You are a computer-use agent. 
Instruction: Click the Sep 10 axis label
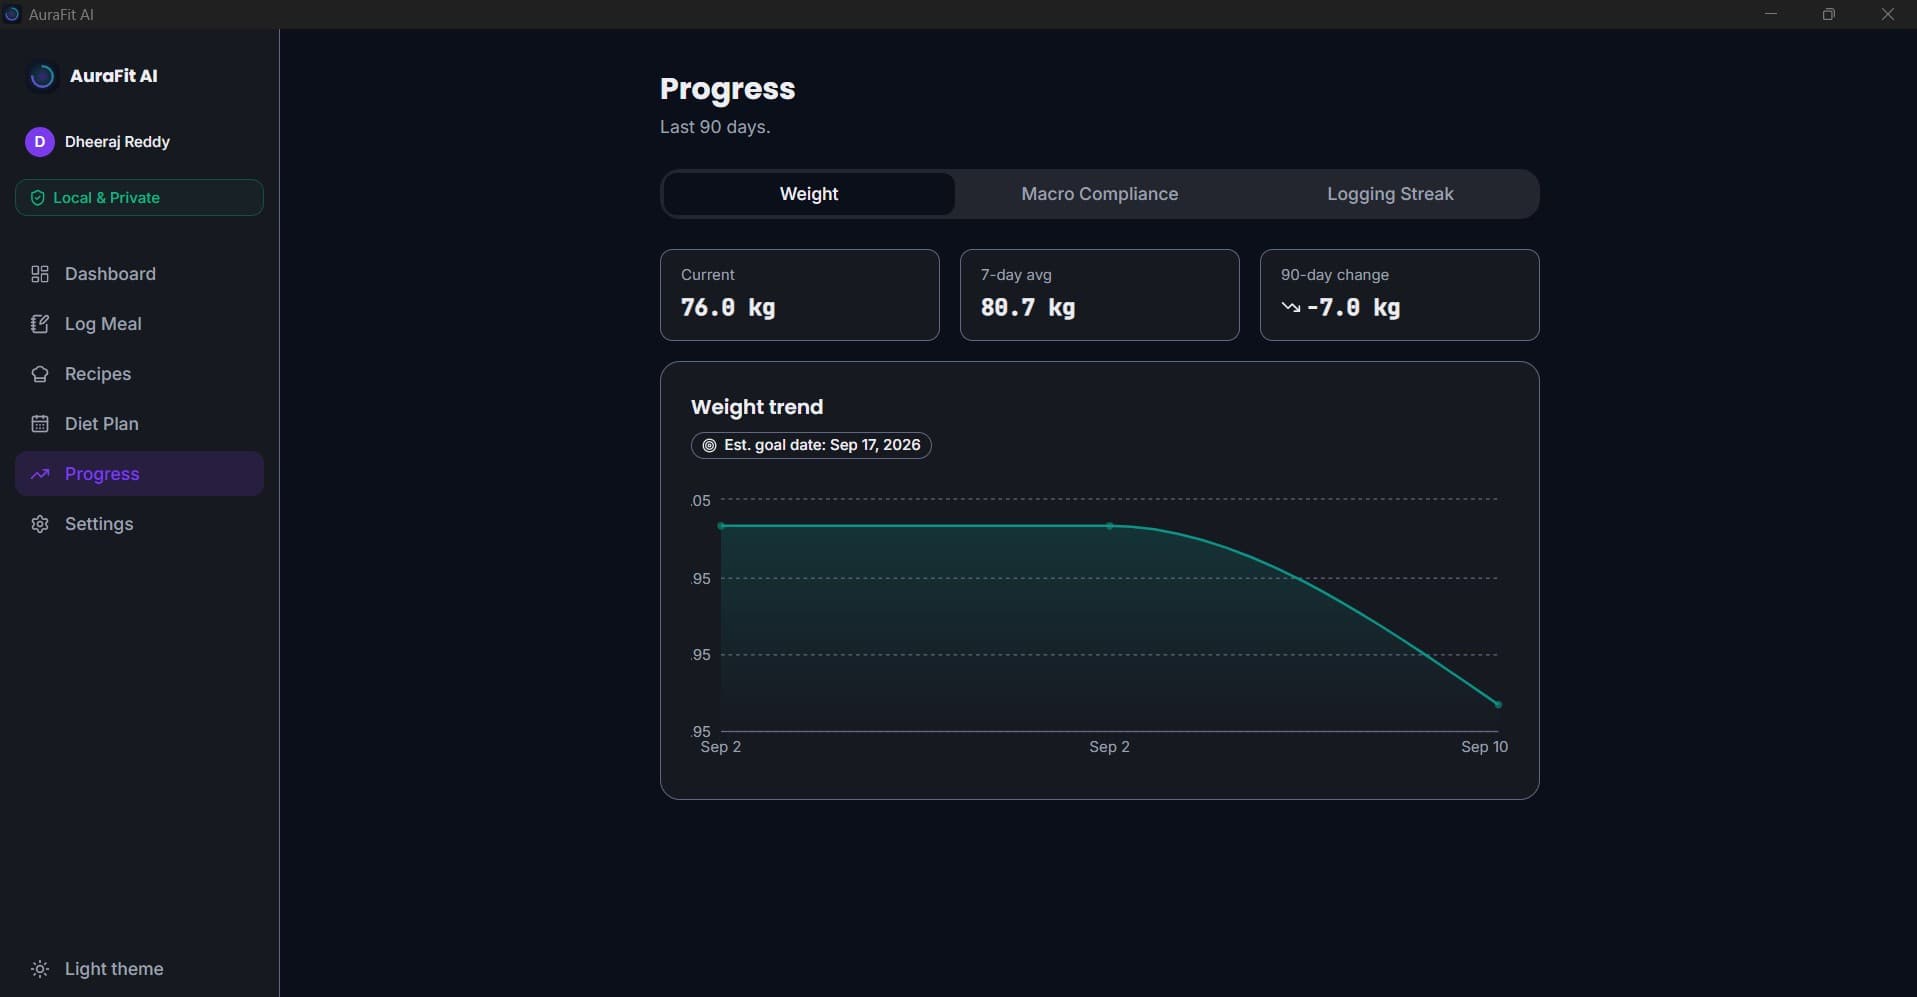[x=1484, y=747]
